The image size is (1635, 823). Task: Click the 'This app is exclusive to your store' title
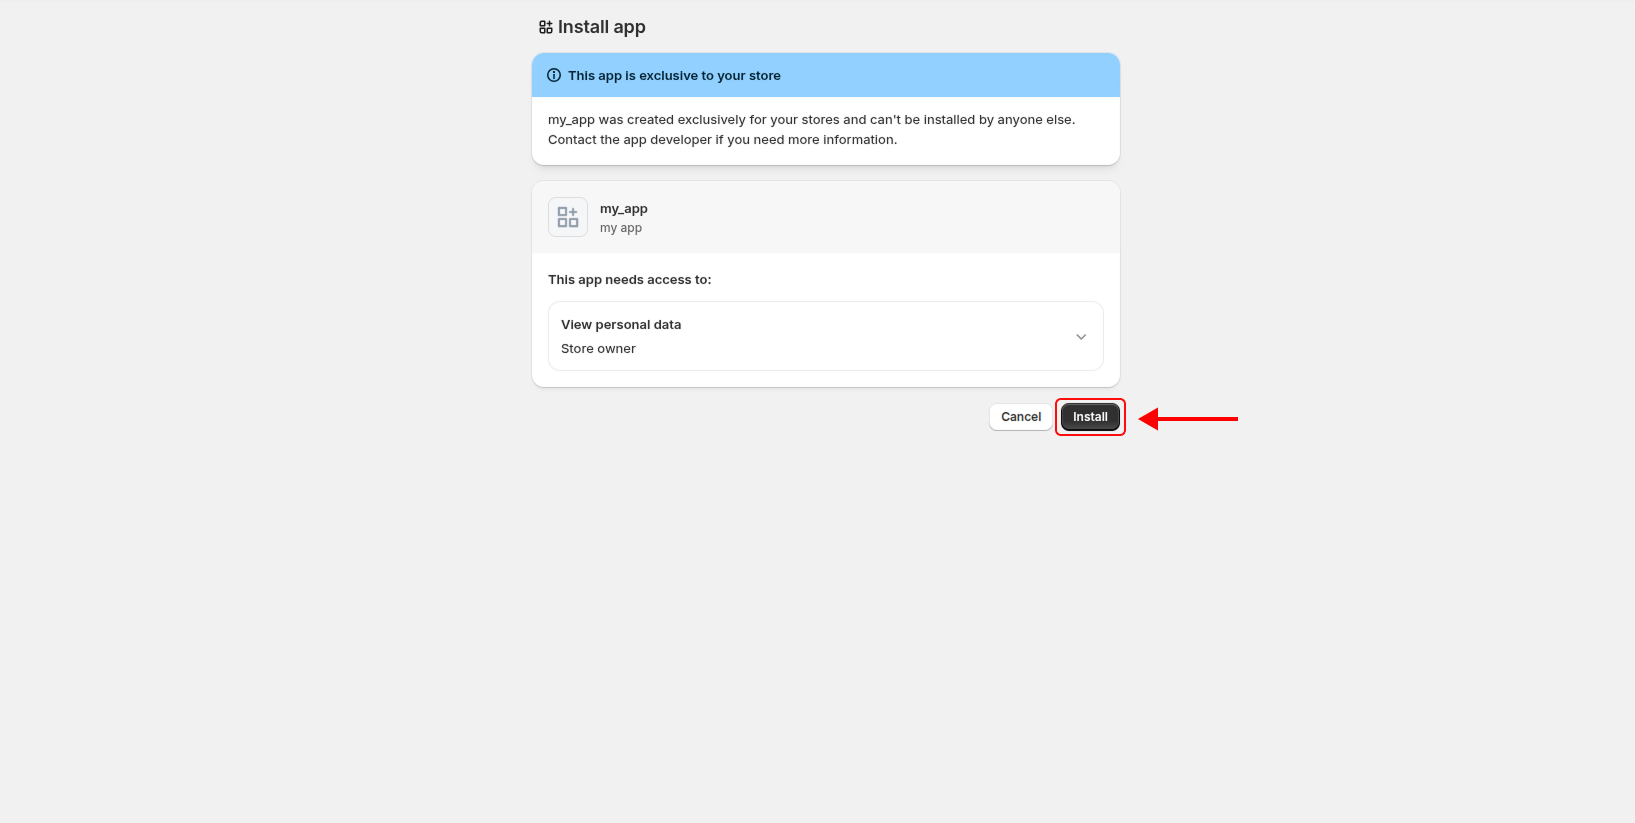(x=674, y=76)
